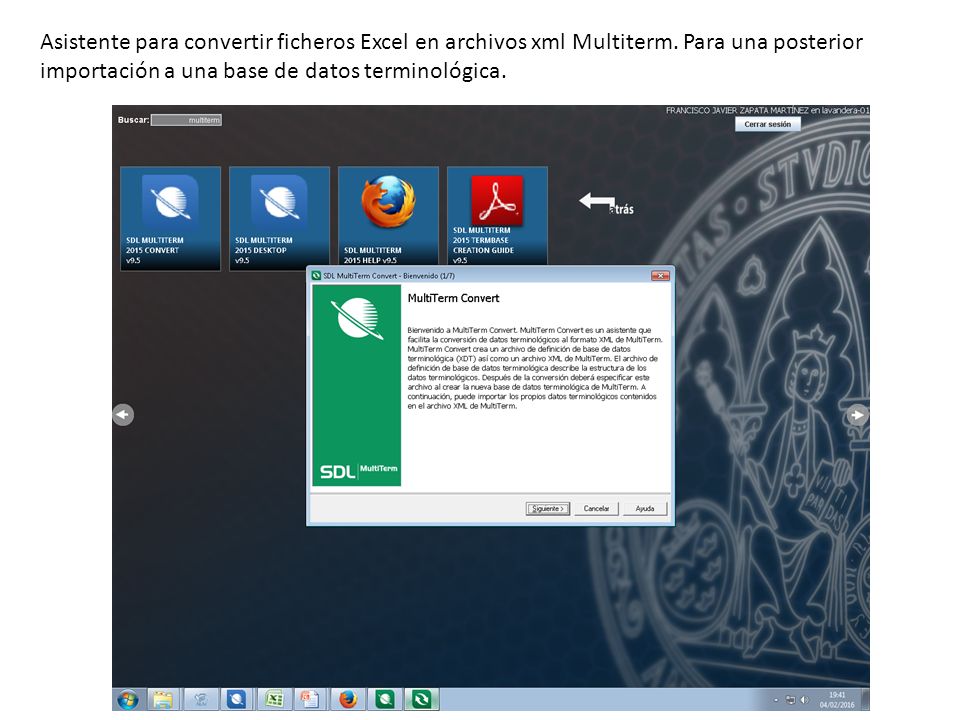Click in the Buscar search field

pyautogui.click(x=186, y=120)
